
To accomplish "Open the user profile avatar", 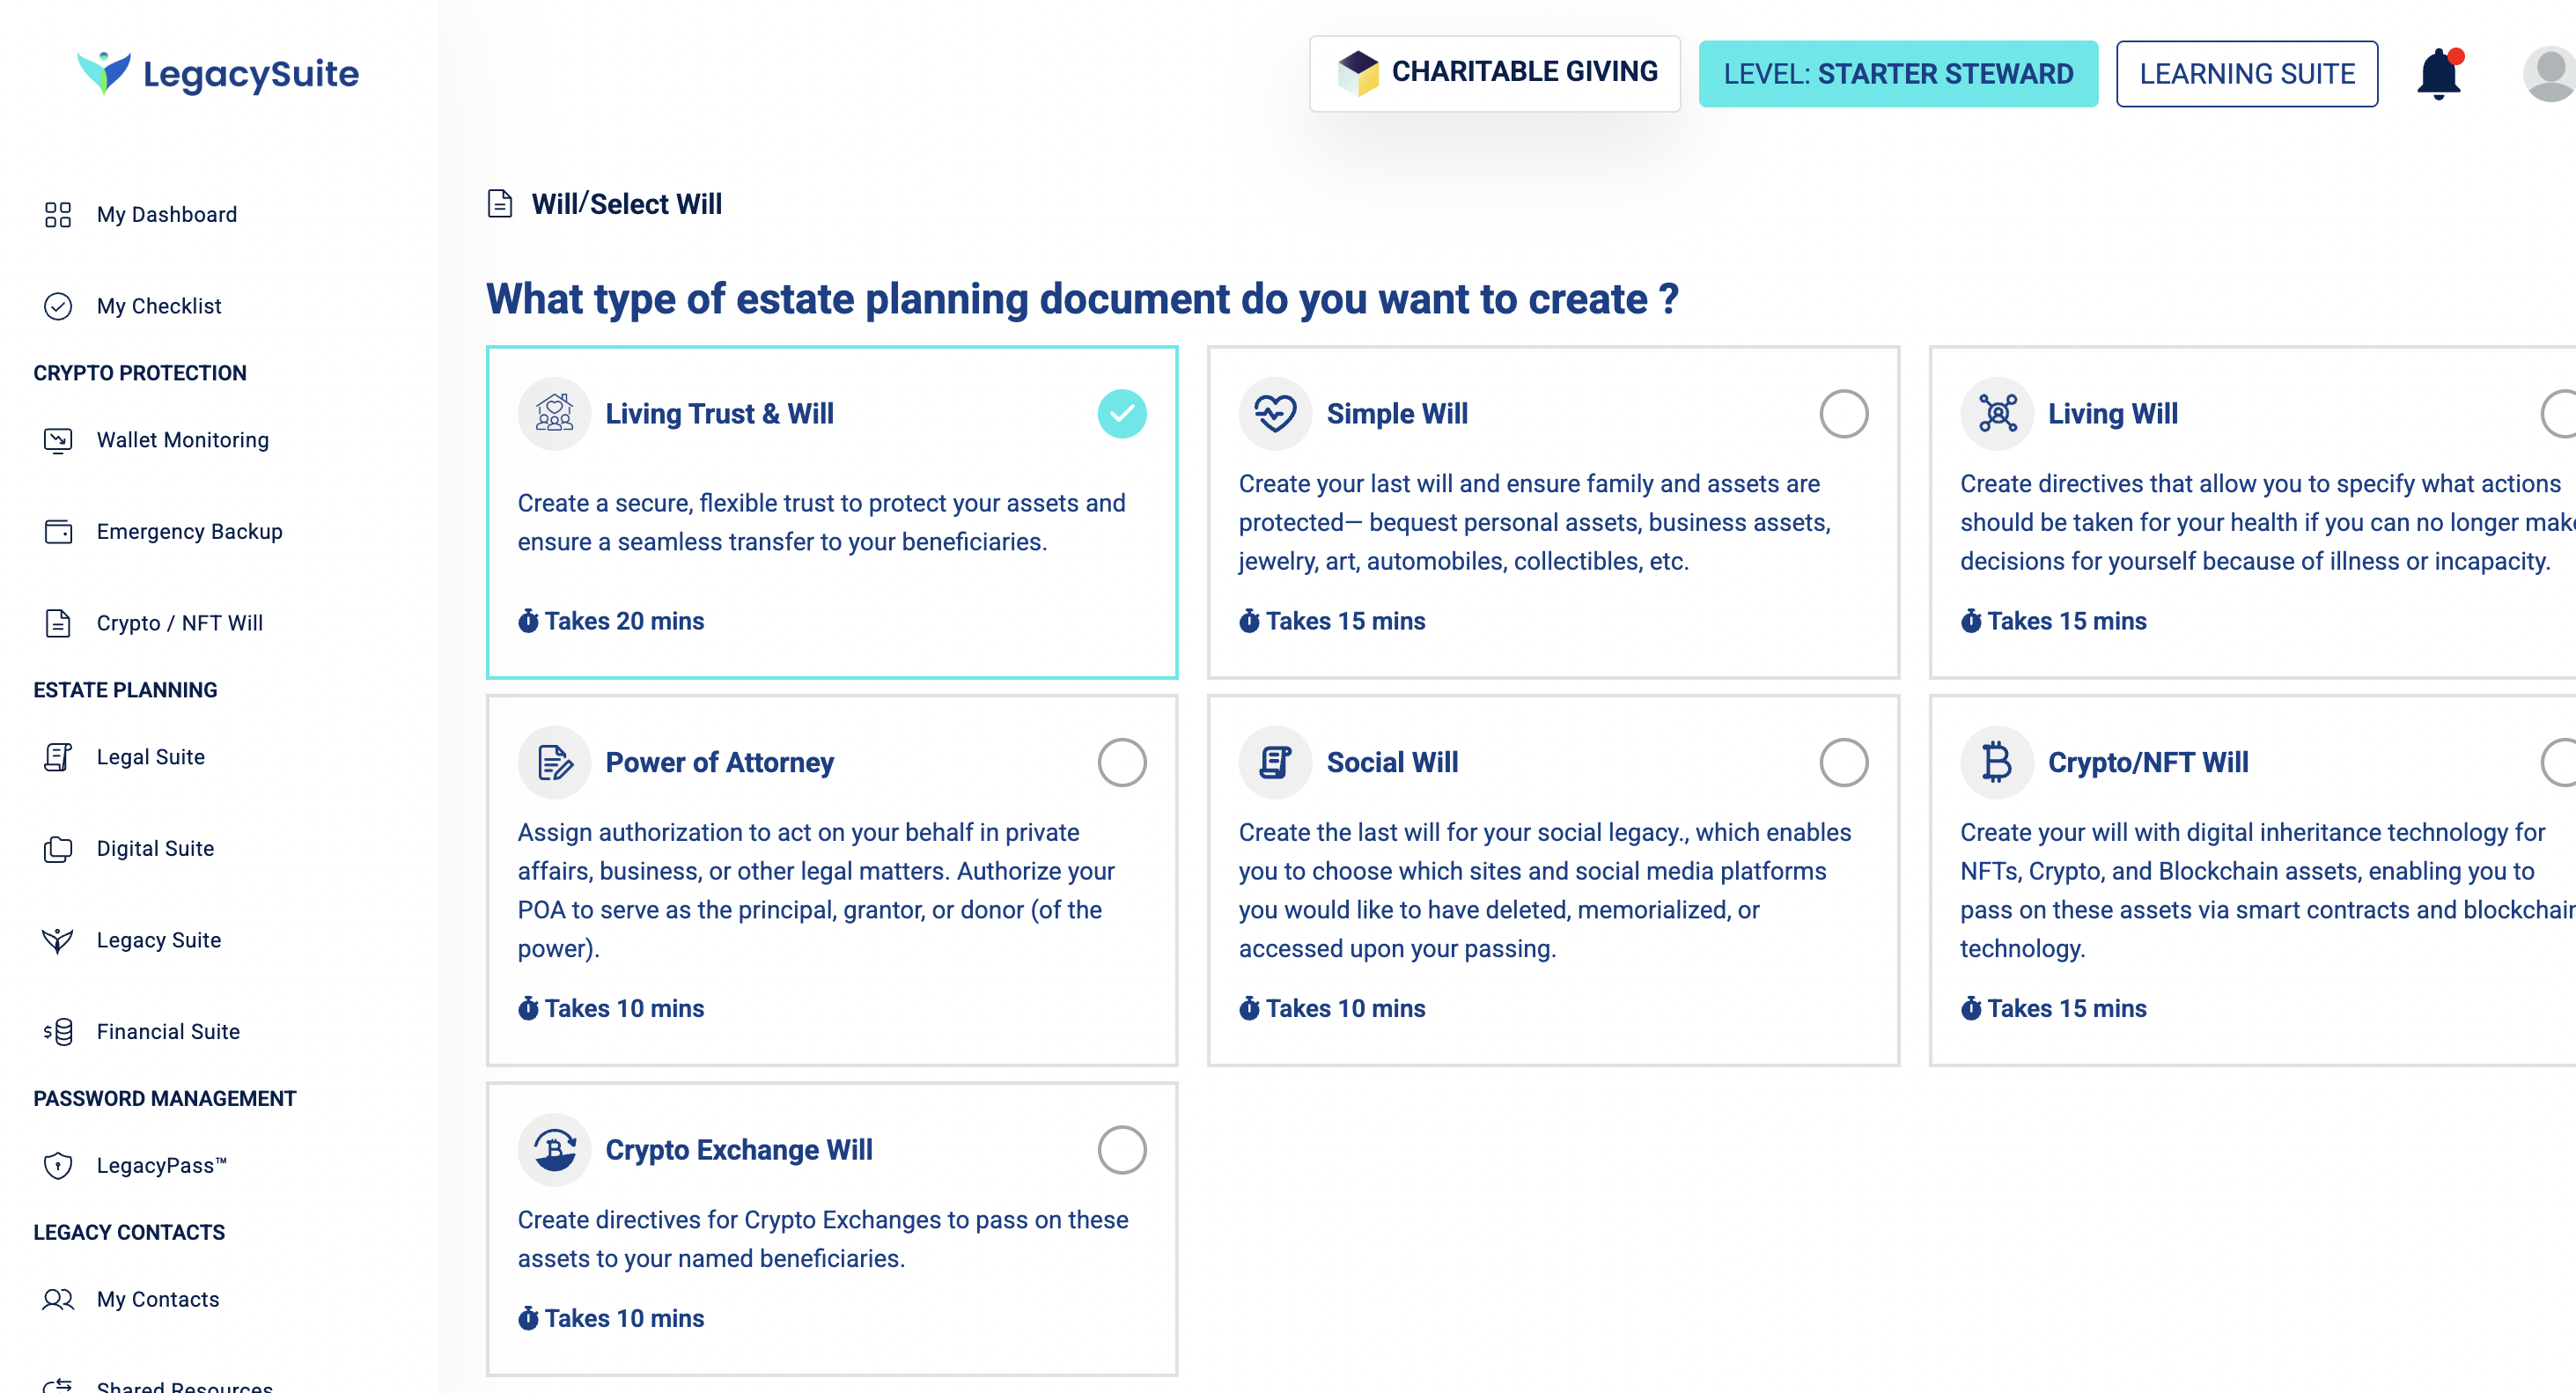I will click(2548, 74).
